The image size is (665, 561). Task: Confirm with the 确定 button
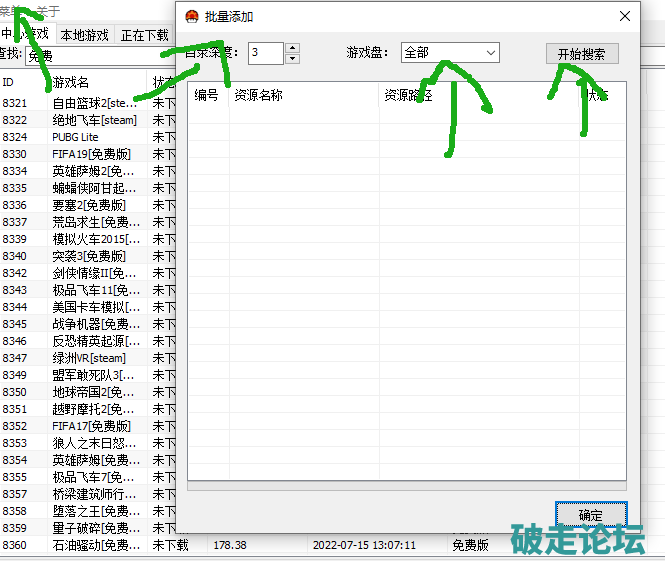[591, 515]
